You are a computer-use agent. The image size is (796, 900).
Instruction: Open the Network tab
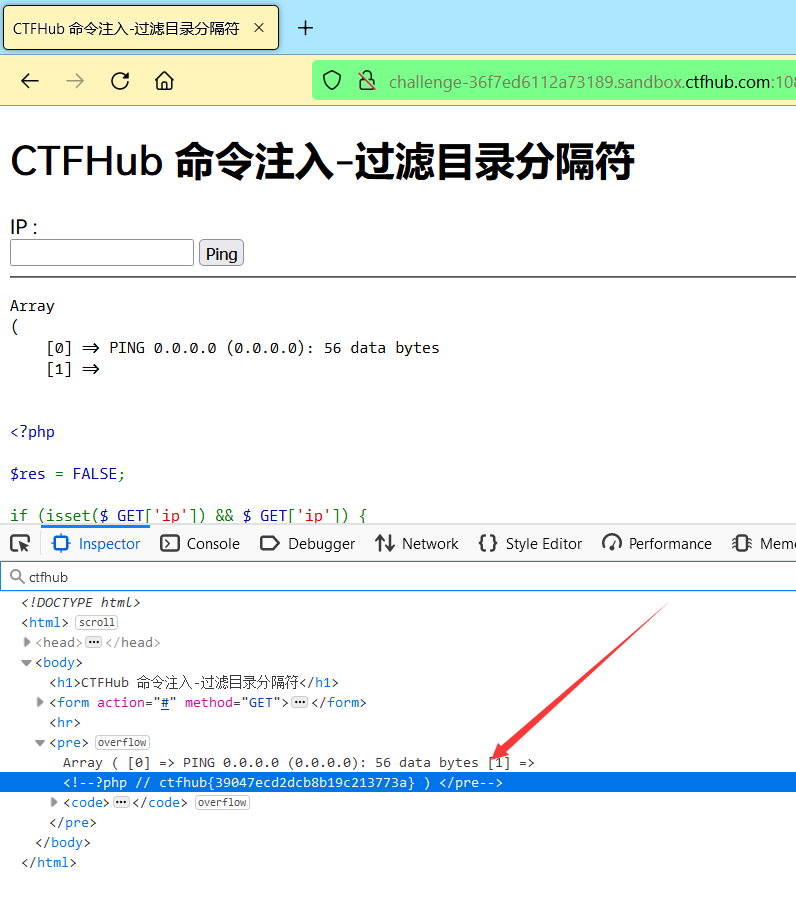click(x=416, y=543)
